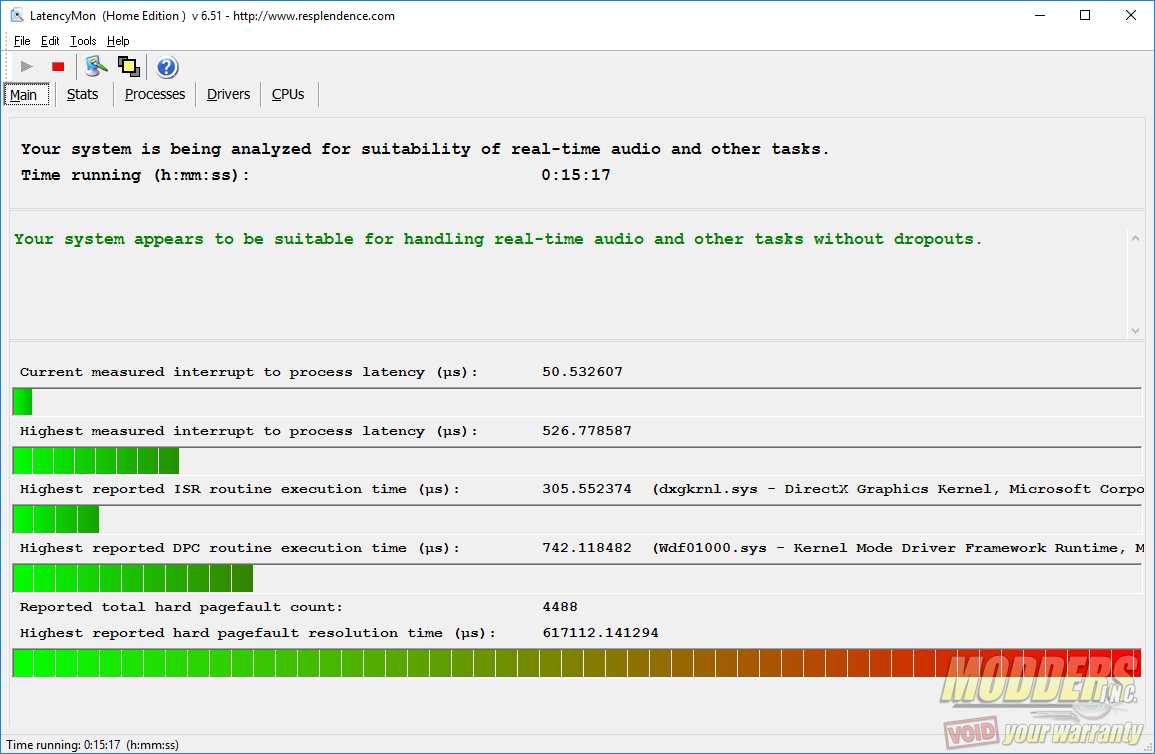Switch to the Stats tab
This screenshot has width=1155, height=754.
(x=82, y=94)
